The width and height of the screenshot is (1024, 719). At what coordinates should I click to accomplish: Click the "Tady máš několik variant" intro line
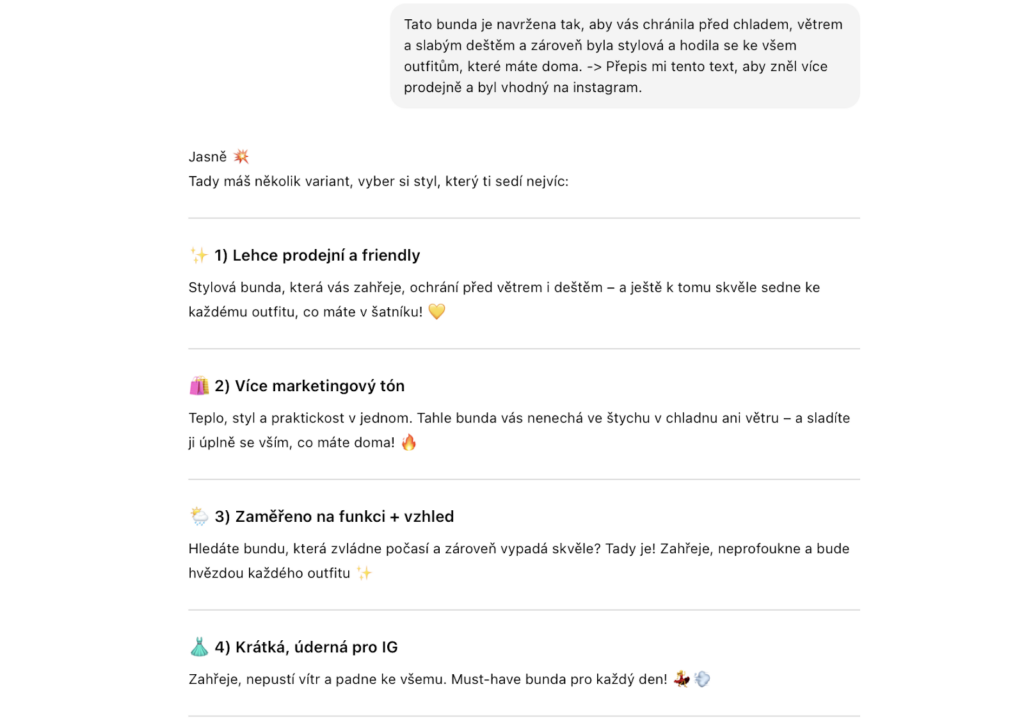(378, 181)
